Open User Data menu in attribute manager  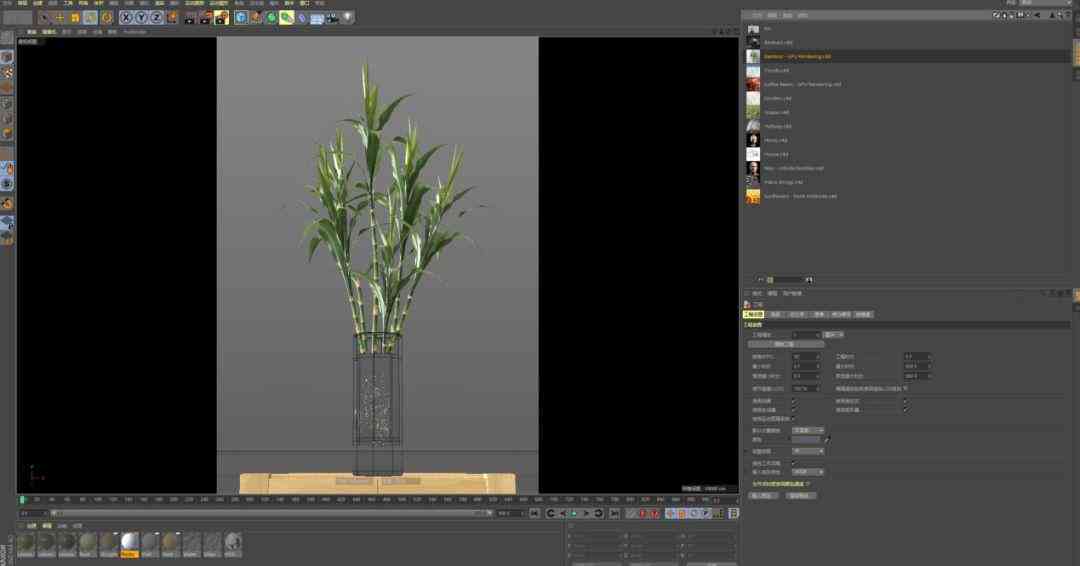click(x=791, y=293)
